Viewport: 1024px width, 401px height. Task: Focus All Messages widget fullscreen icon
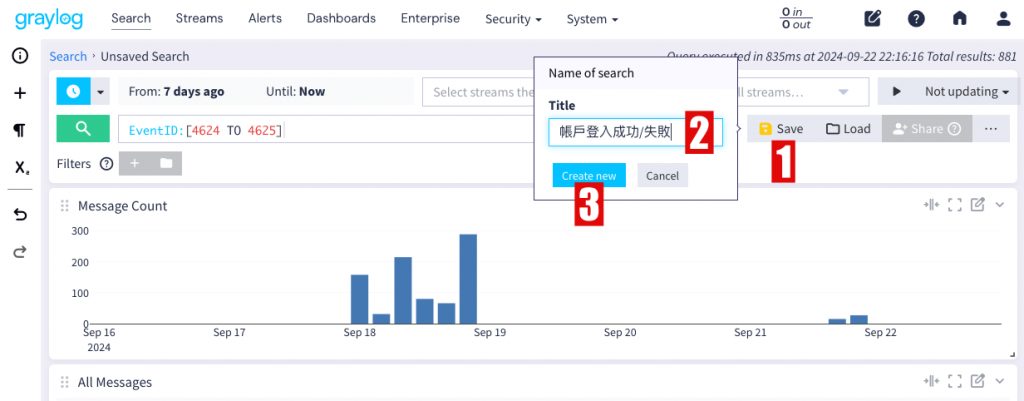[x=955, y=381]
